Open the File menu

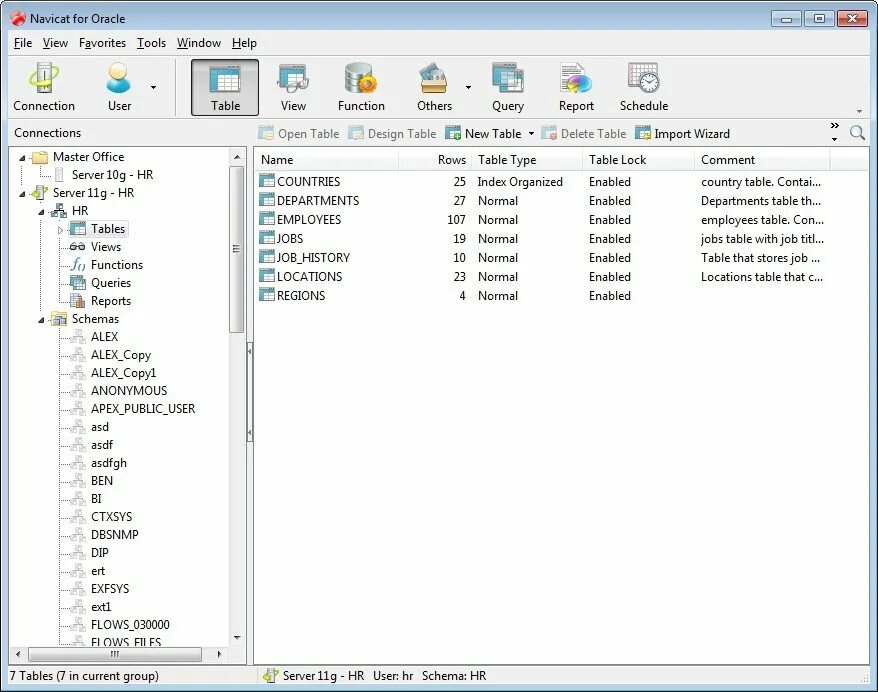pos(23,43)
